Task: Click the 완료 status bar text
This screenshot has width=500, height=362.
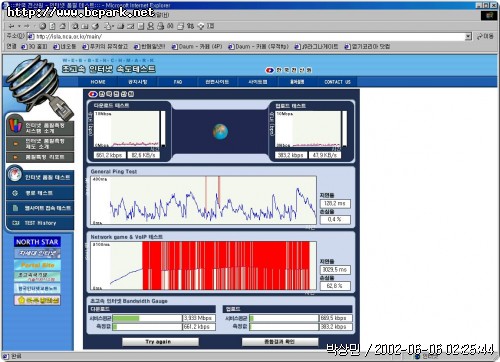Action: click(x=16, y=356)
